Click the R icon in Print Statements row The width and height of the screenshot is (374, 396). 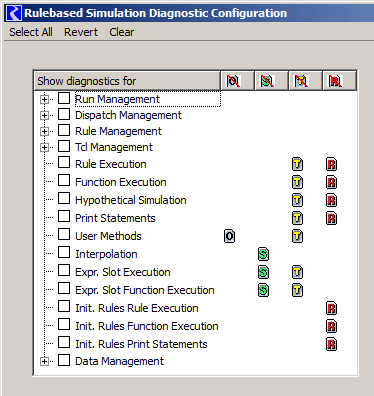click(331, 218)
